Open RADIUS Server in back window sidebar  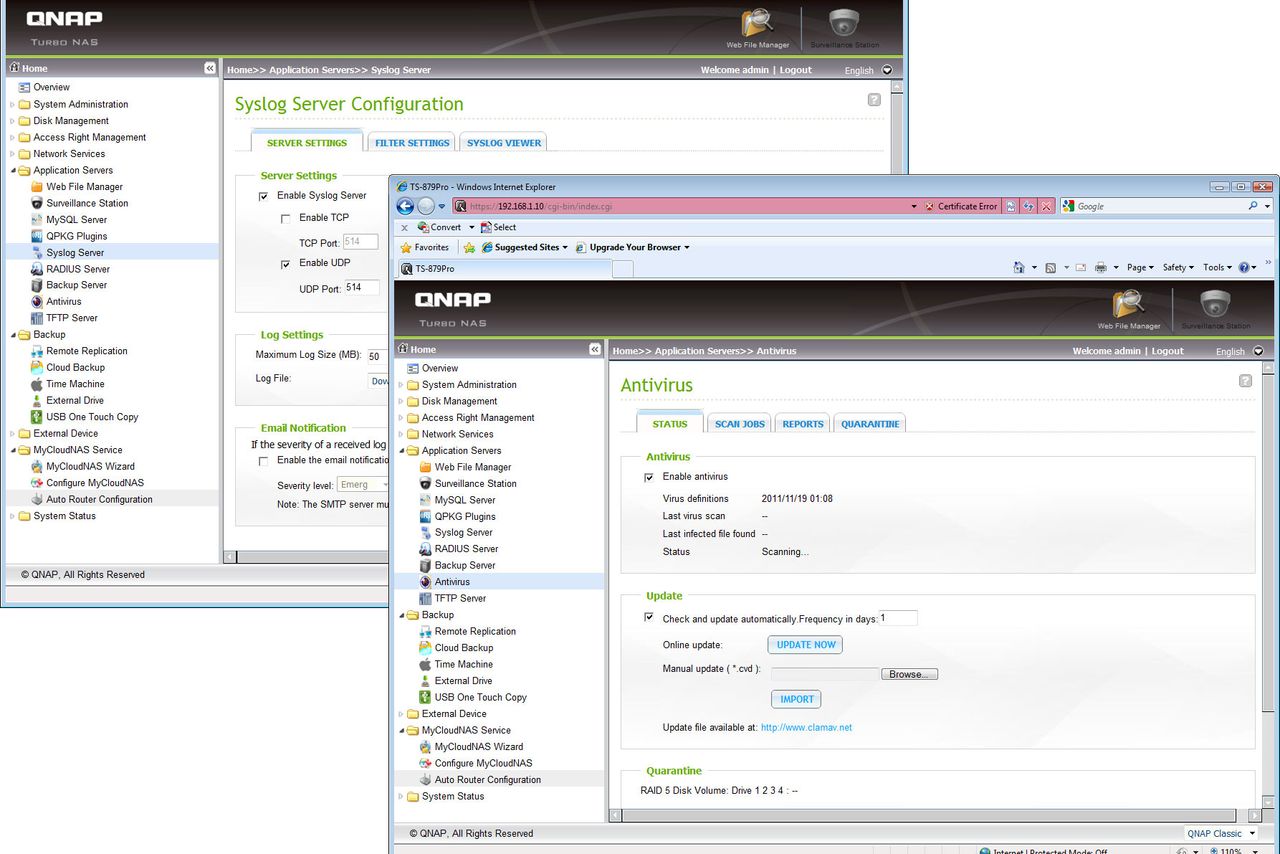click(x=78, y=269)
